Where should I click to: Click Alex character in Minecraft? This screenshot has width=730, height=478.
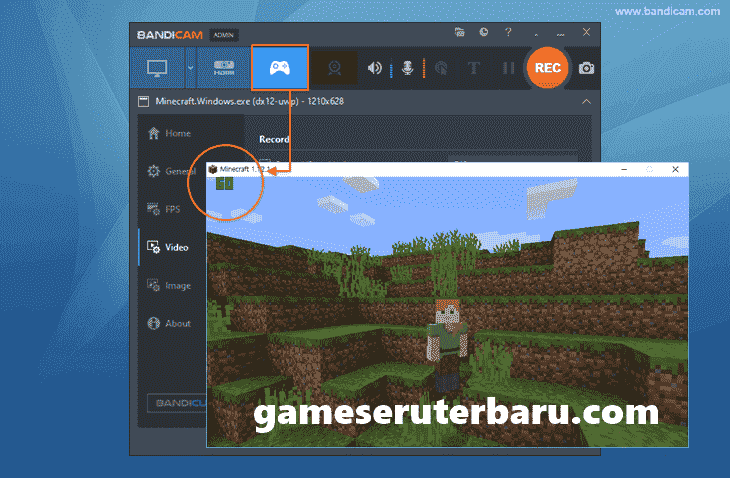click(448, 345)
